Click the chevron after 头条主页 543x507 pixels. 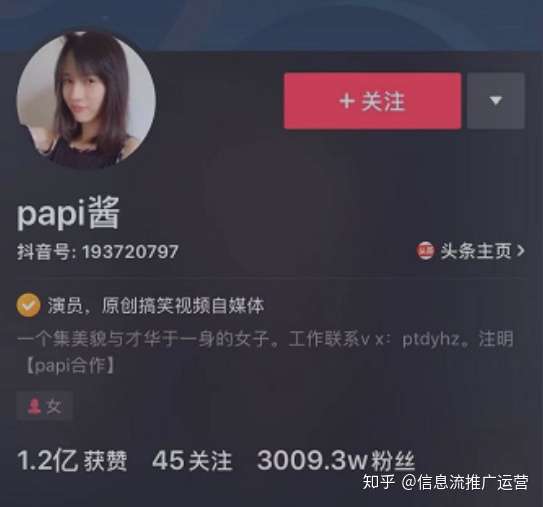pos(520,251)
